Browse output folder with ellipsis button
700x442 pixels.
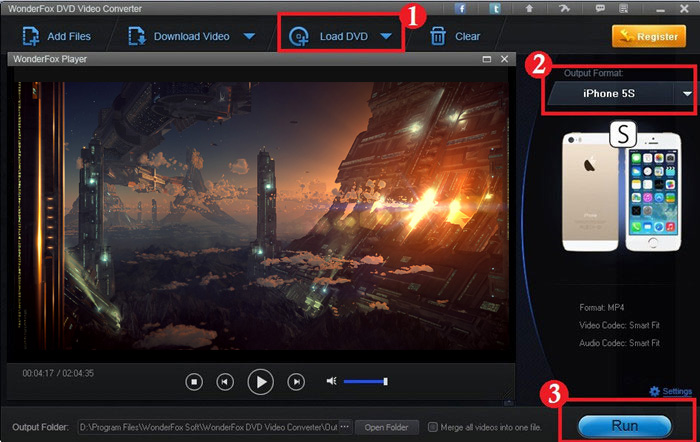(x=345, y=427)
